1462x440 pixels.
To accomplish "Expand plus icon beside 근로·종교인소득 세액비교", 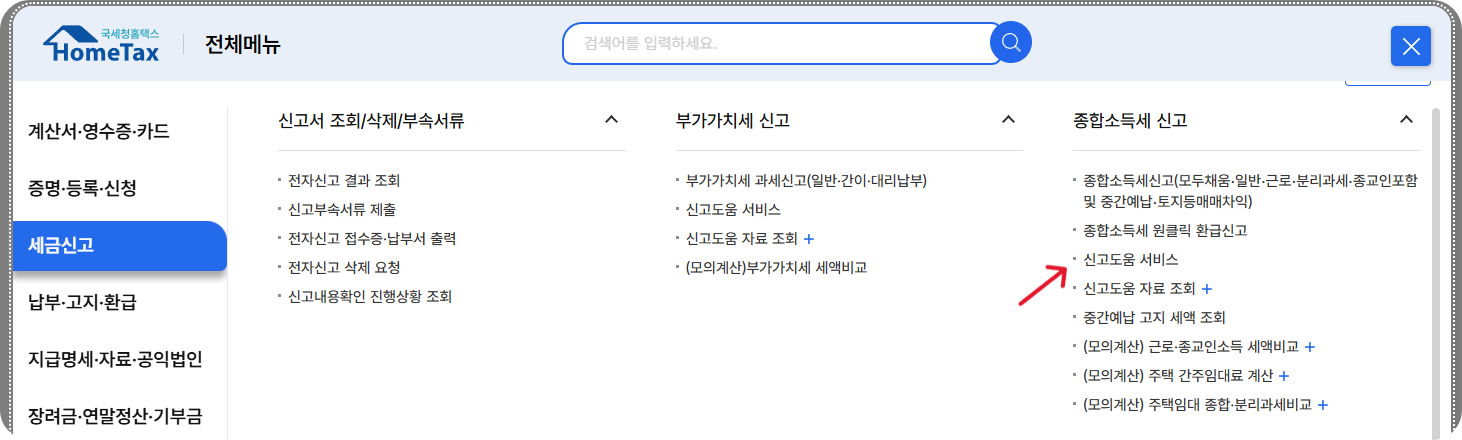I will tap(1310, 347).
